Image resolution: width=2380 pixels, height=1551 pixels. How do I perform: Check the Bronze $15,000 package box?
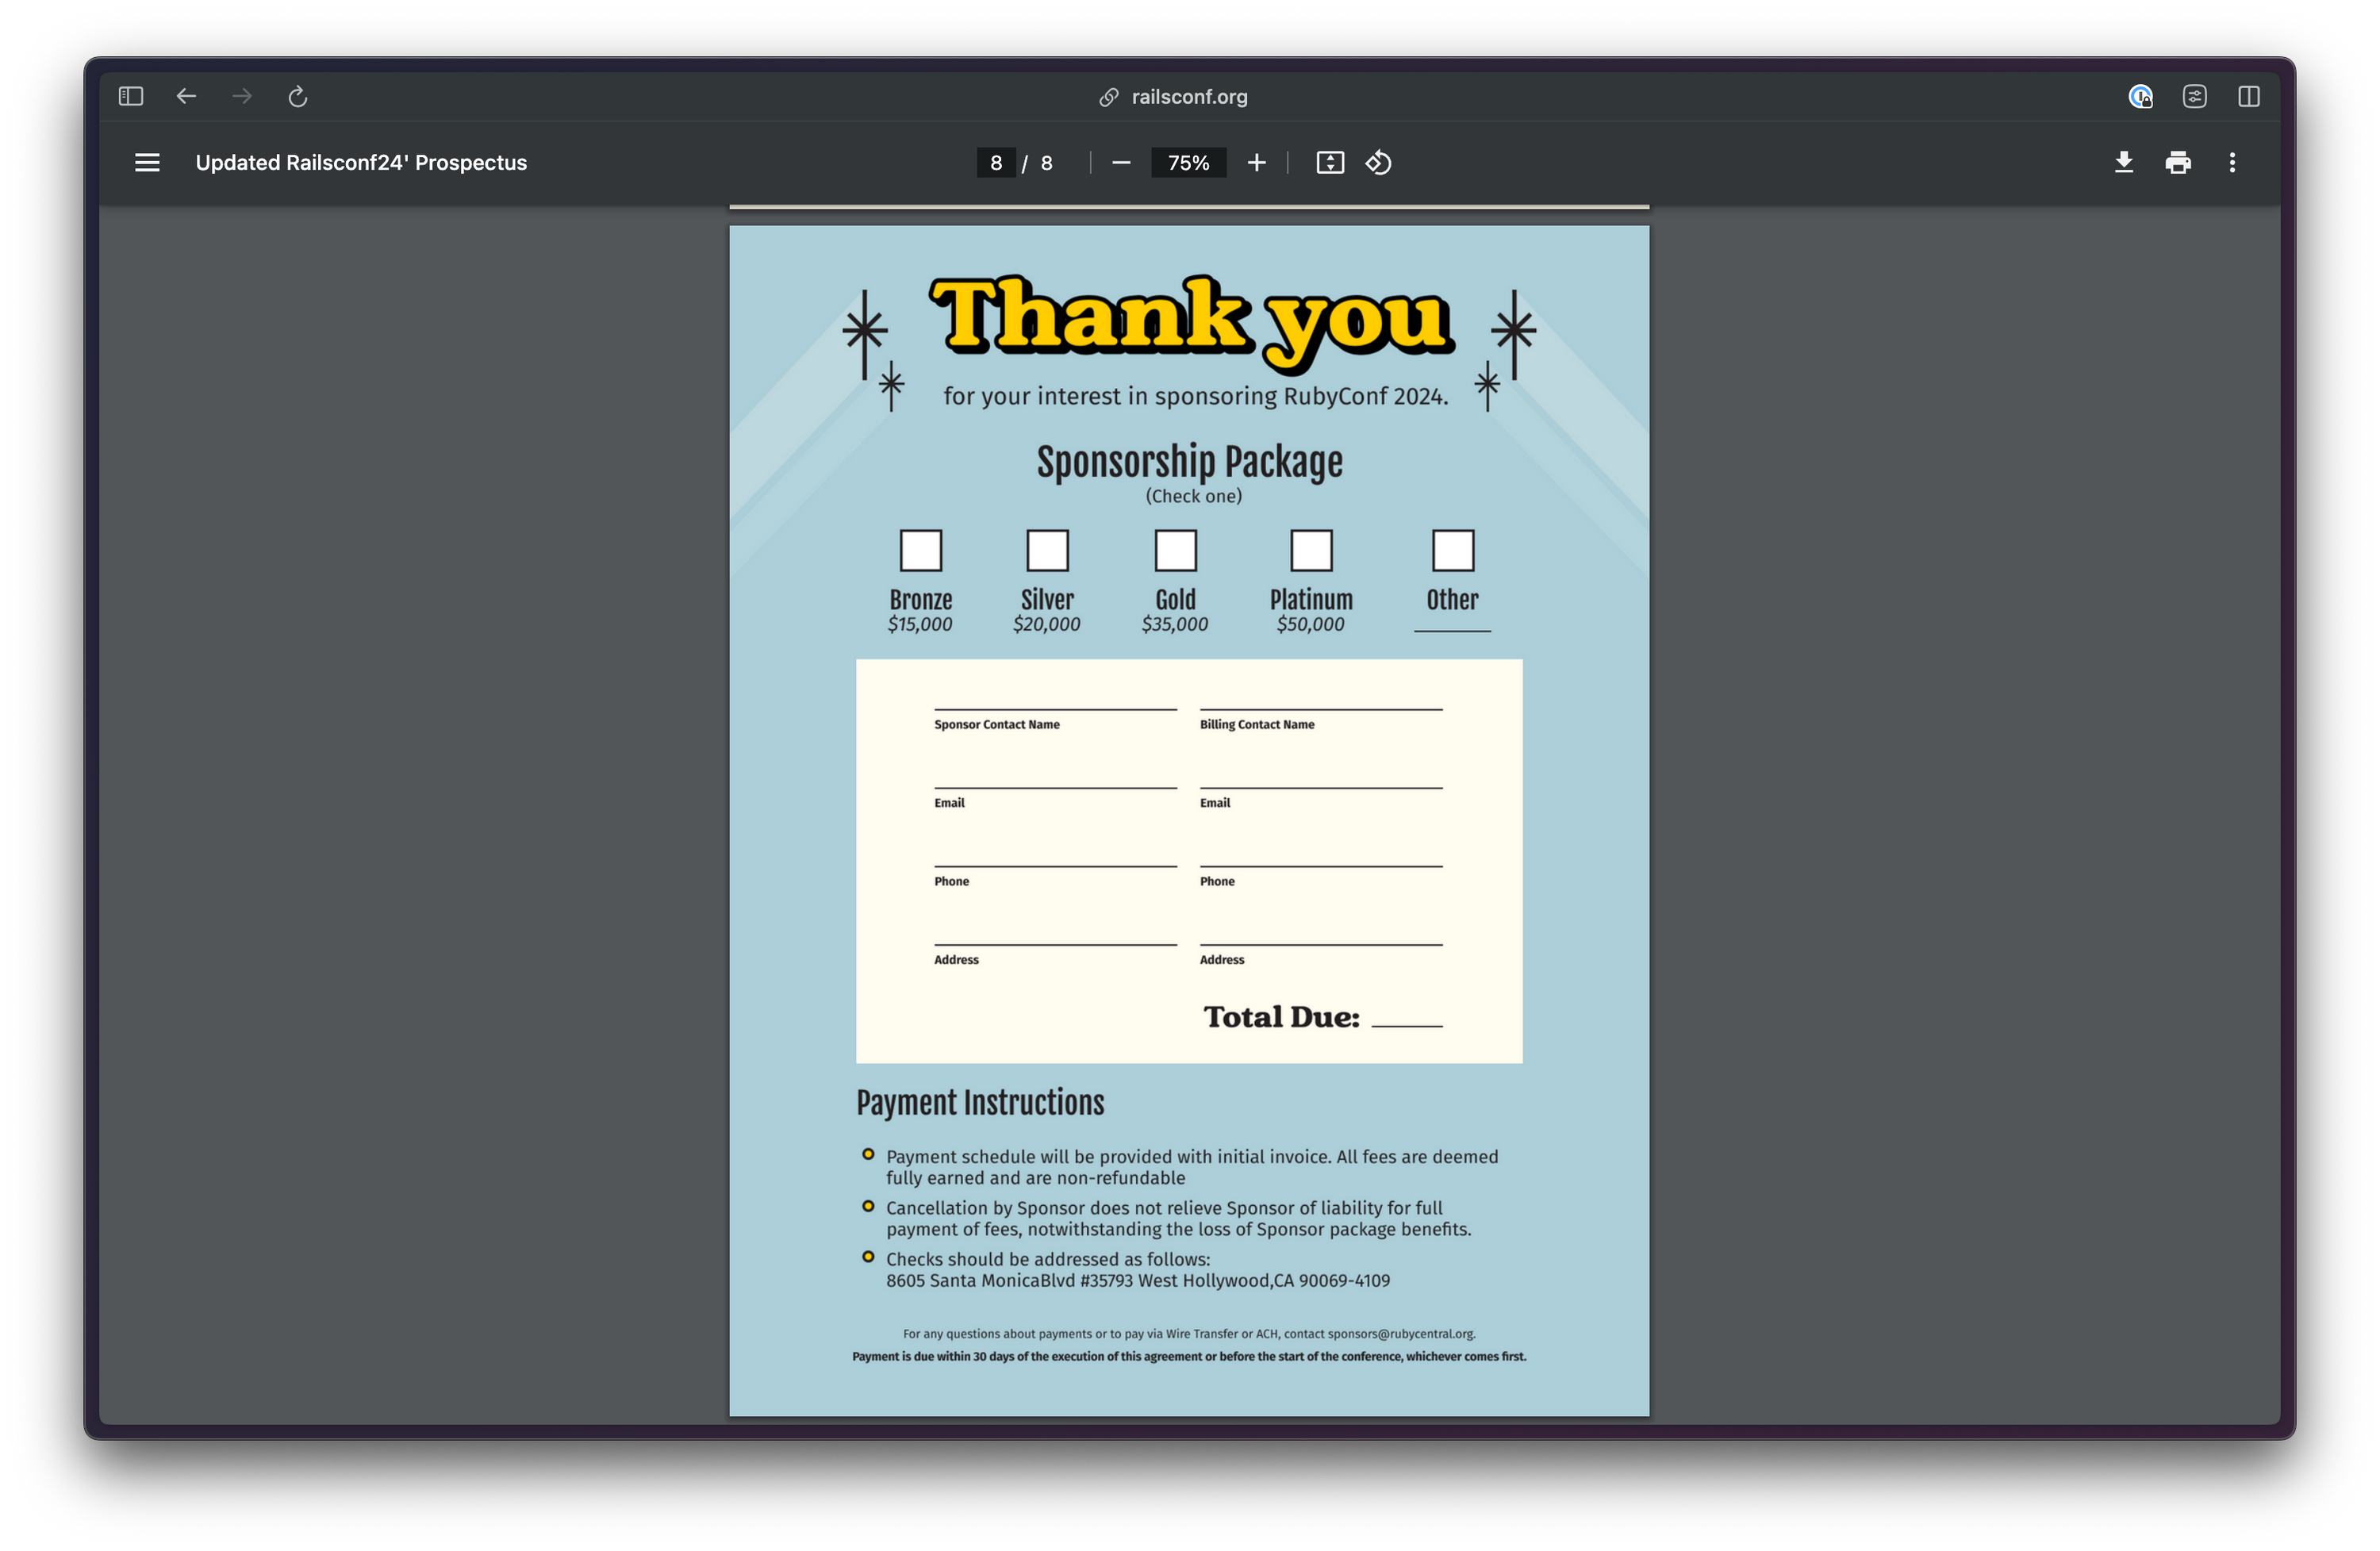(x=921, y=550)
